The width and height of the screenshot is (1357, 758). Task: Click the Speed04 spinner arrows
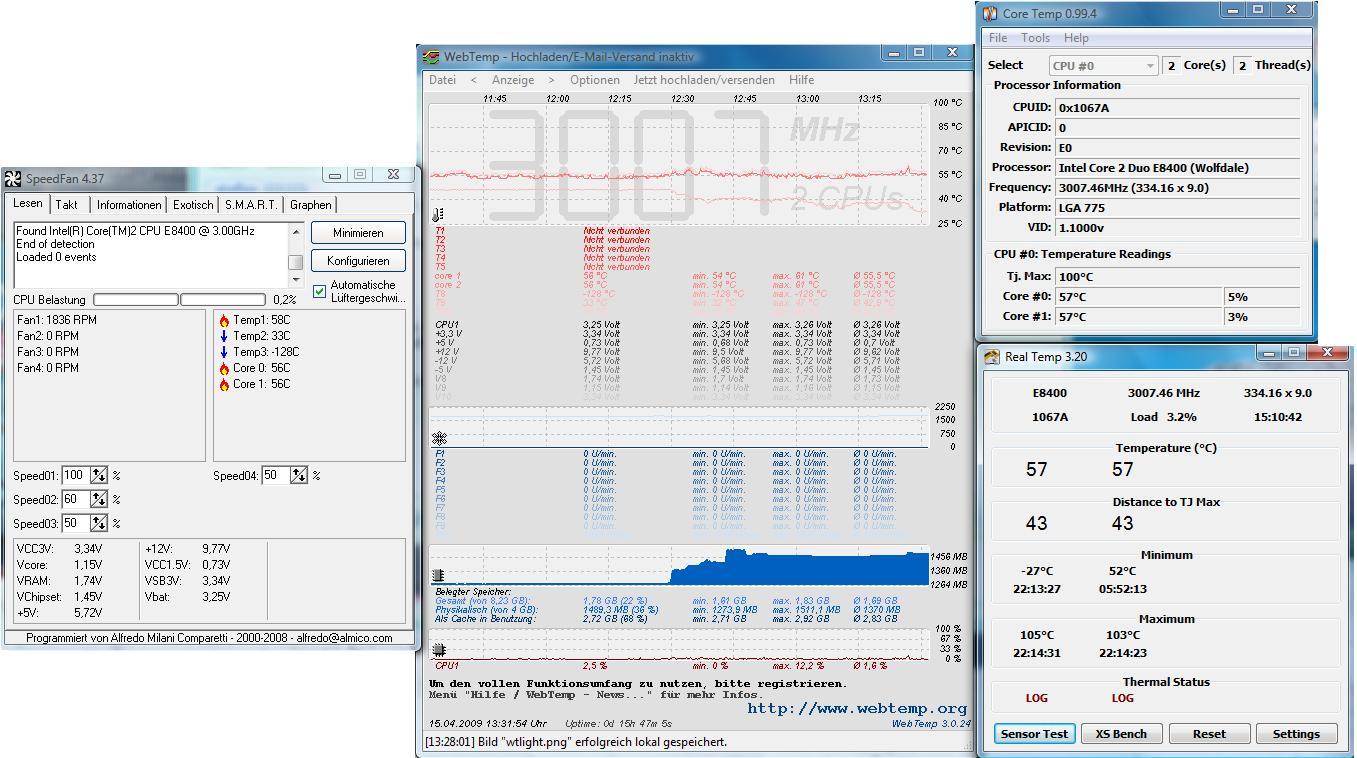[x=299, y=475]
